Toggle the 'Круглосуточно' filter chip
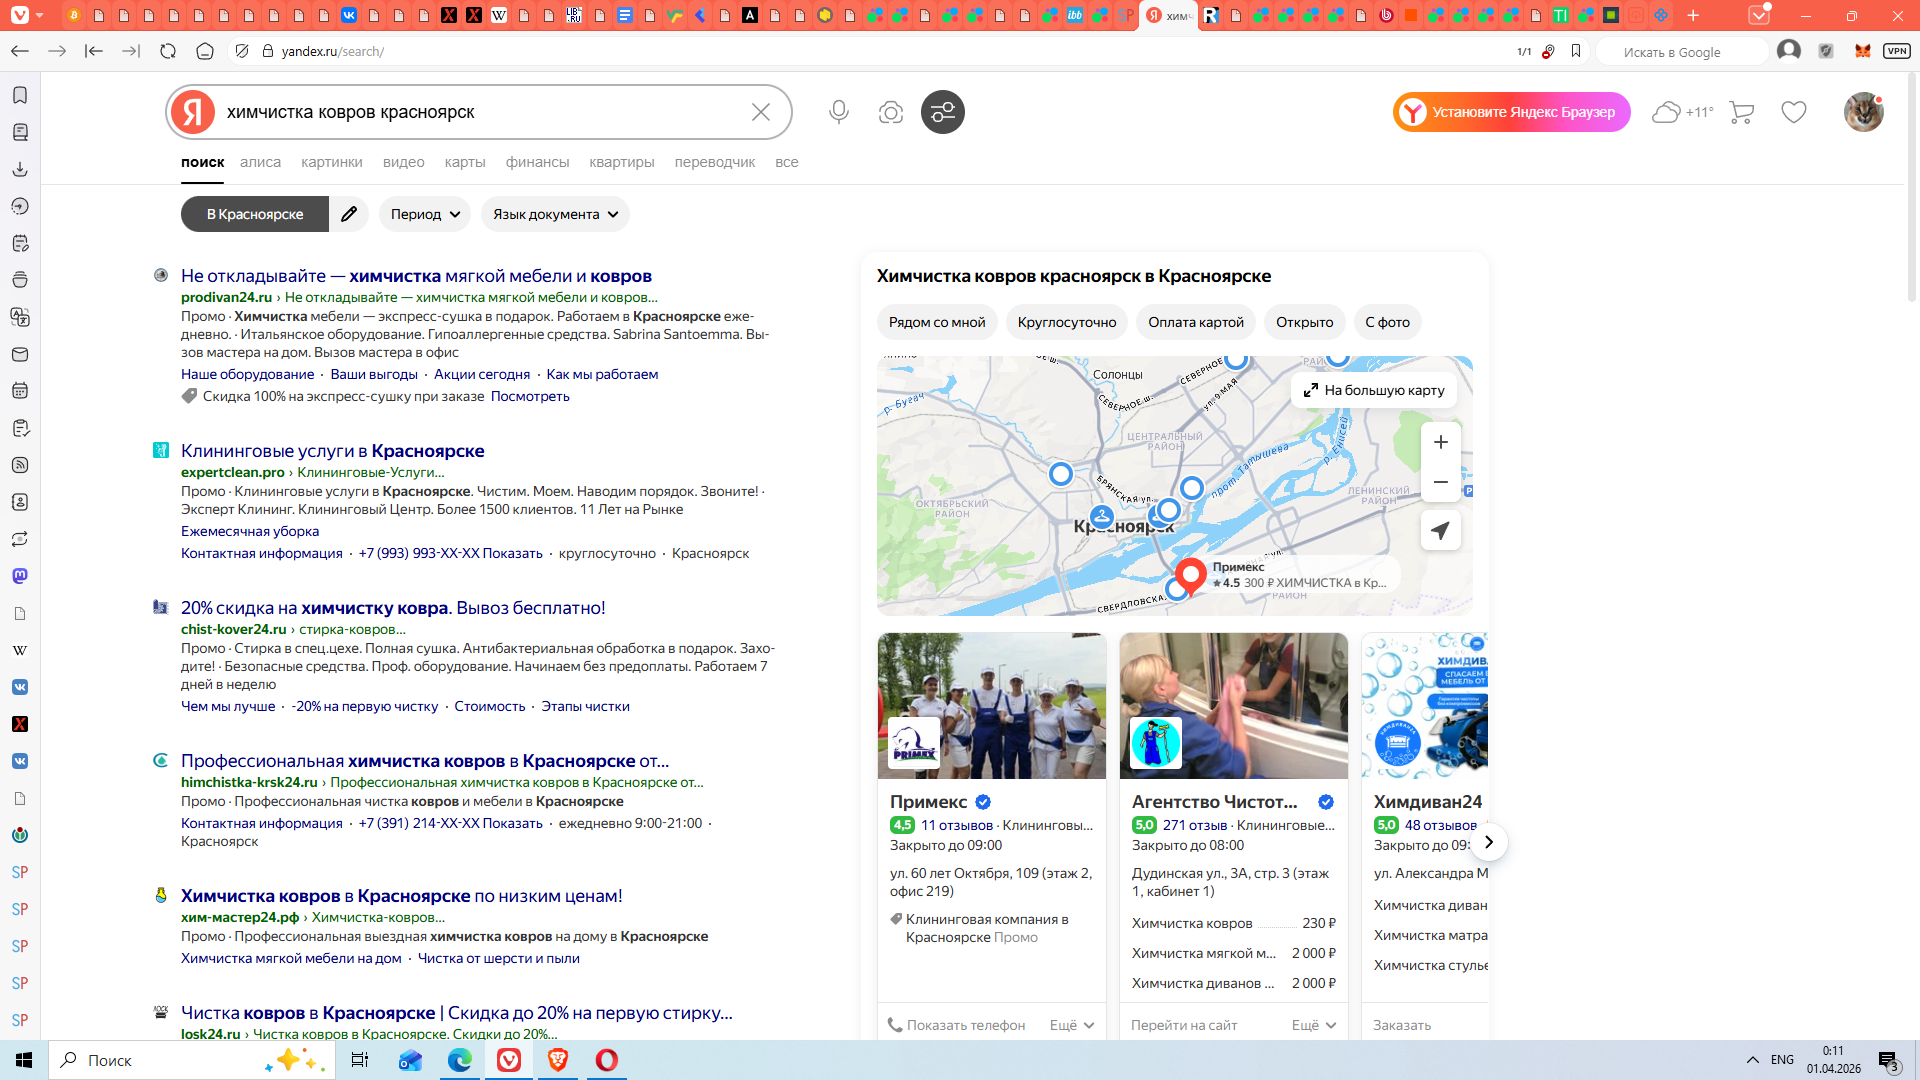1920x1080 pixels. pos(1066,322)
